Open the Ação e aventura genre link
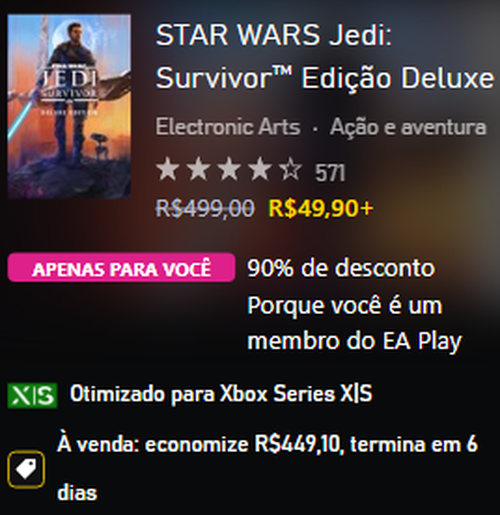 [408, 127]
